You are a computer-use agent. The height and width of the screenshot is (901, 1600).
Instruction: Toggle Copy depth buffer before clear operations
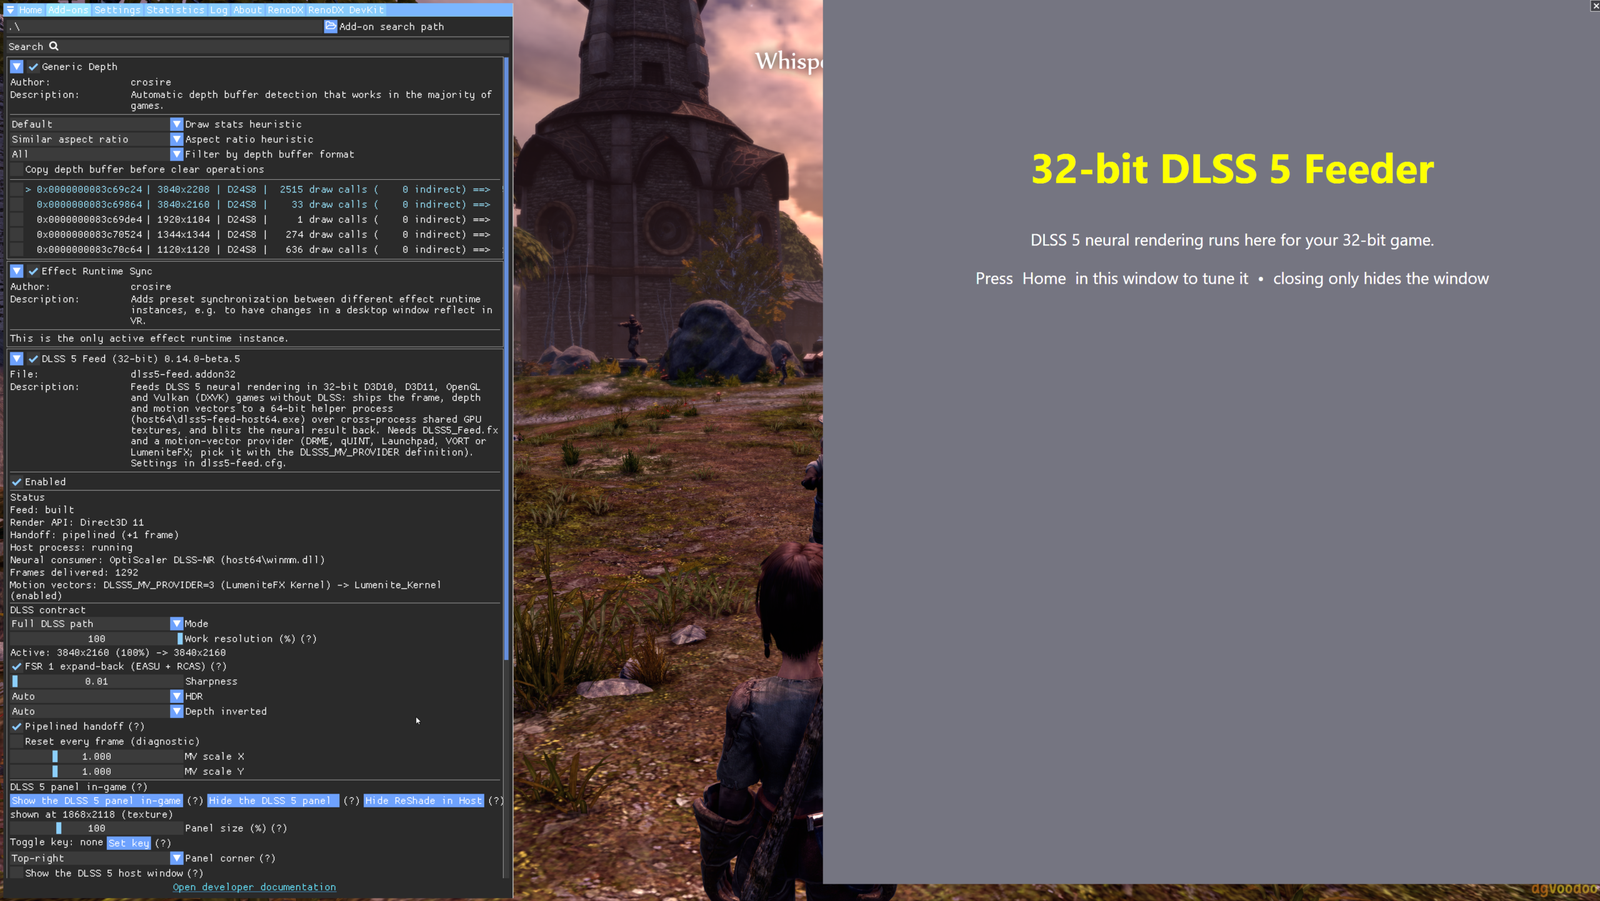pyautogui.click(x=17, y=170)
